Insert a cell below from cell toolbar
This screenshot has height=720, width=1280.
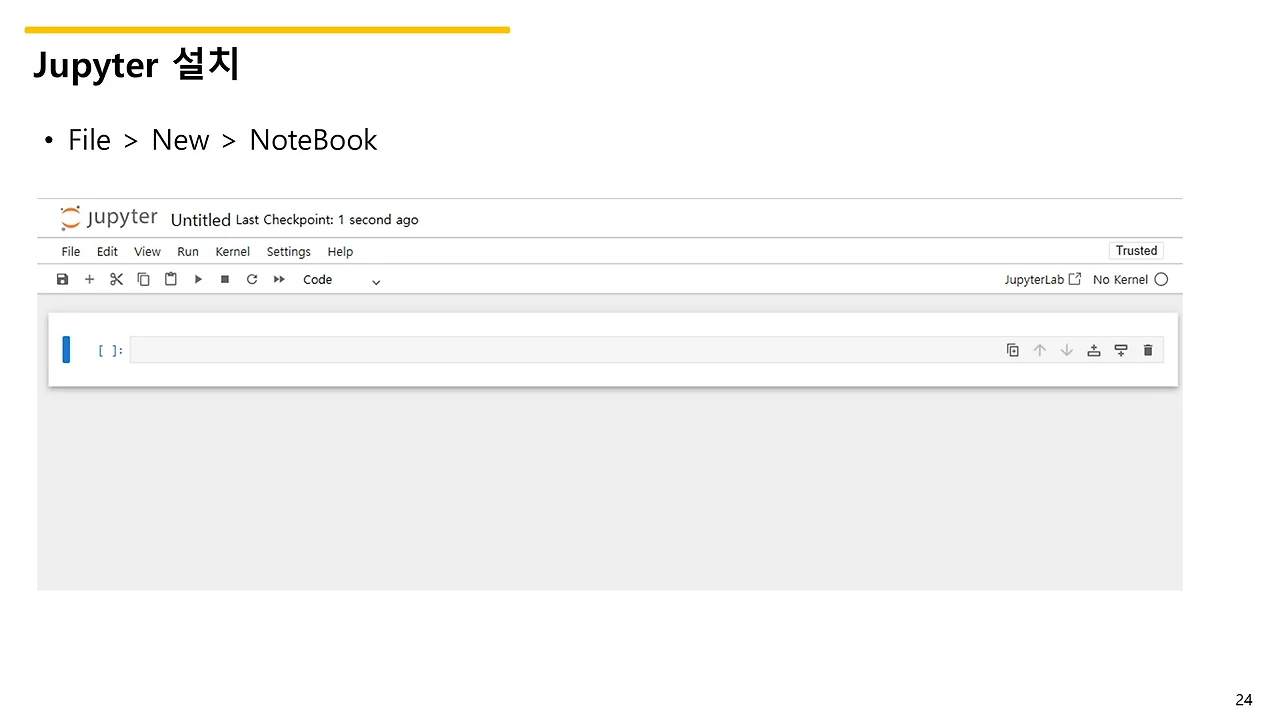click(x=1121, y=350)
